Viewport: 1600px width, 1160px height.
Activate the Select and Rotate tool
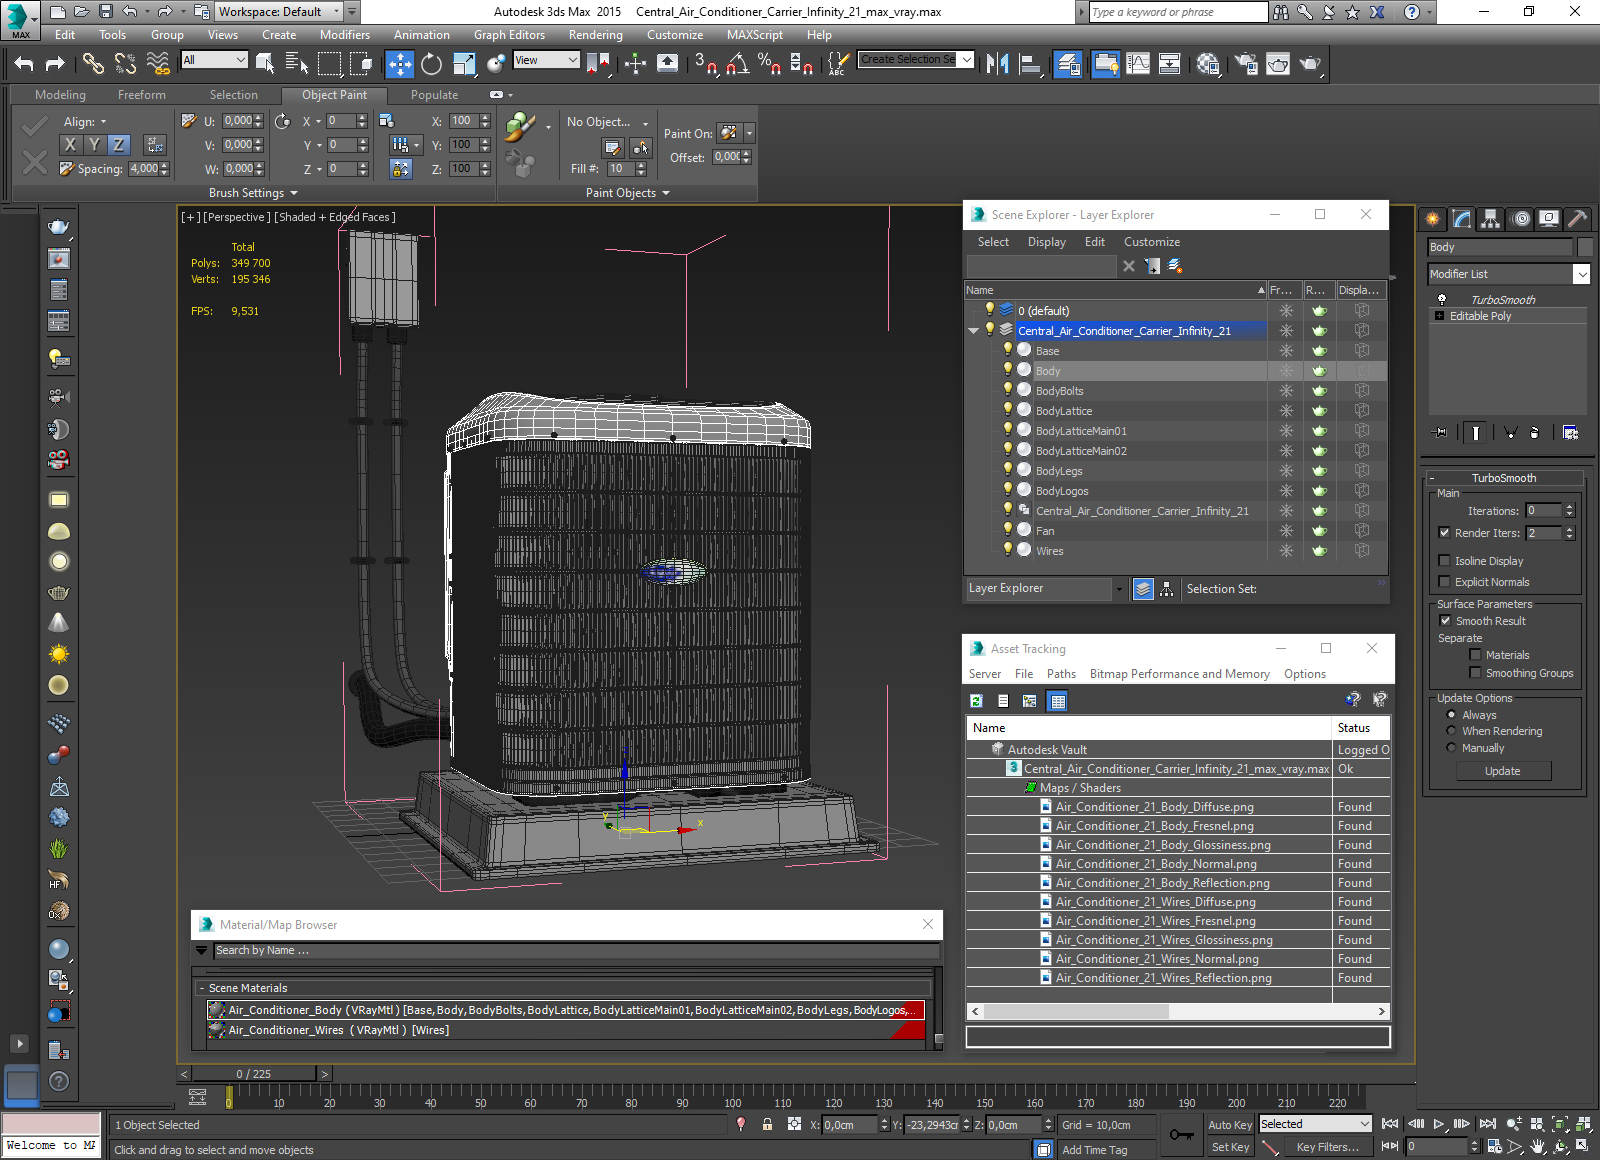[x=431, y=64]
